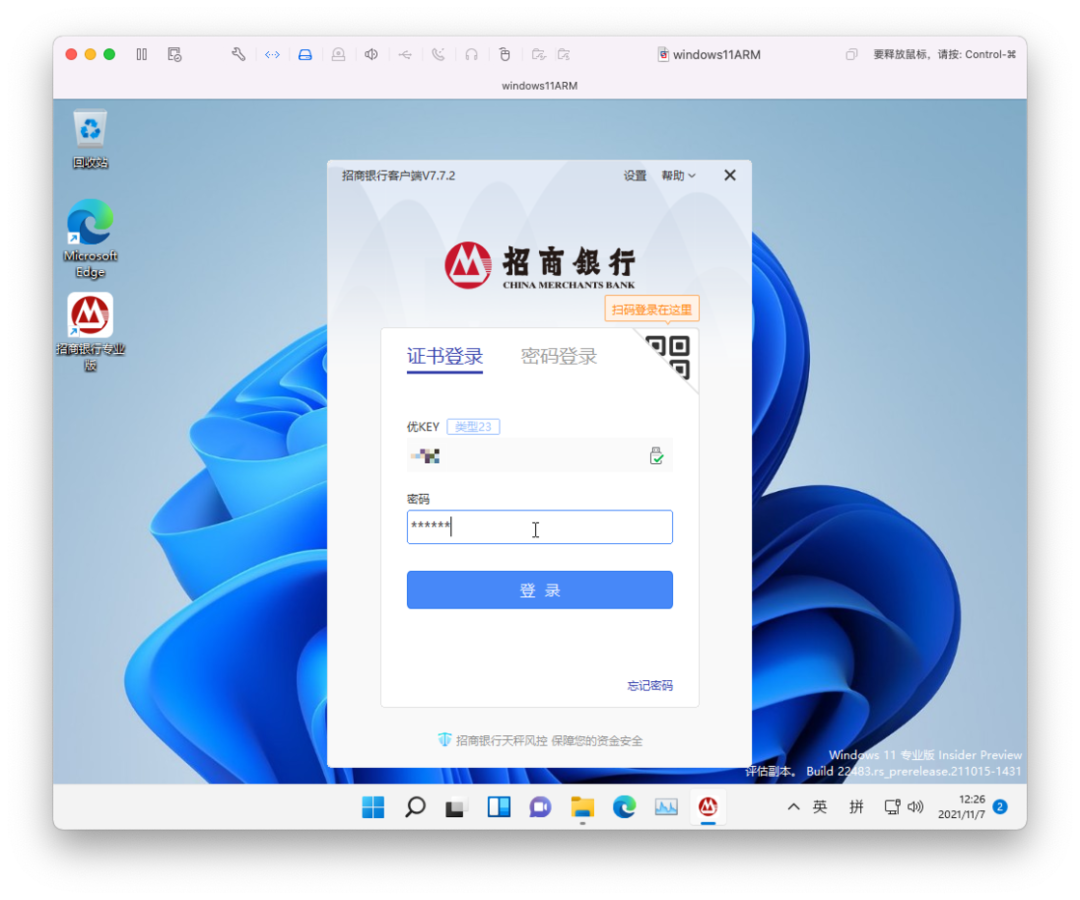
Task: Select Microsoft Edge desktop shortcut
Action: 90,238
